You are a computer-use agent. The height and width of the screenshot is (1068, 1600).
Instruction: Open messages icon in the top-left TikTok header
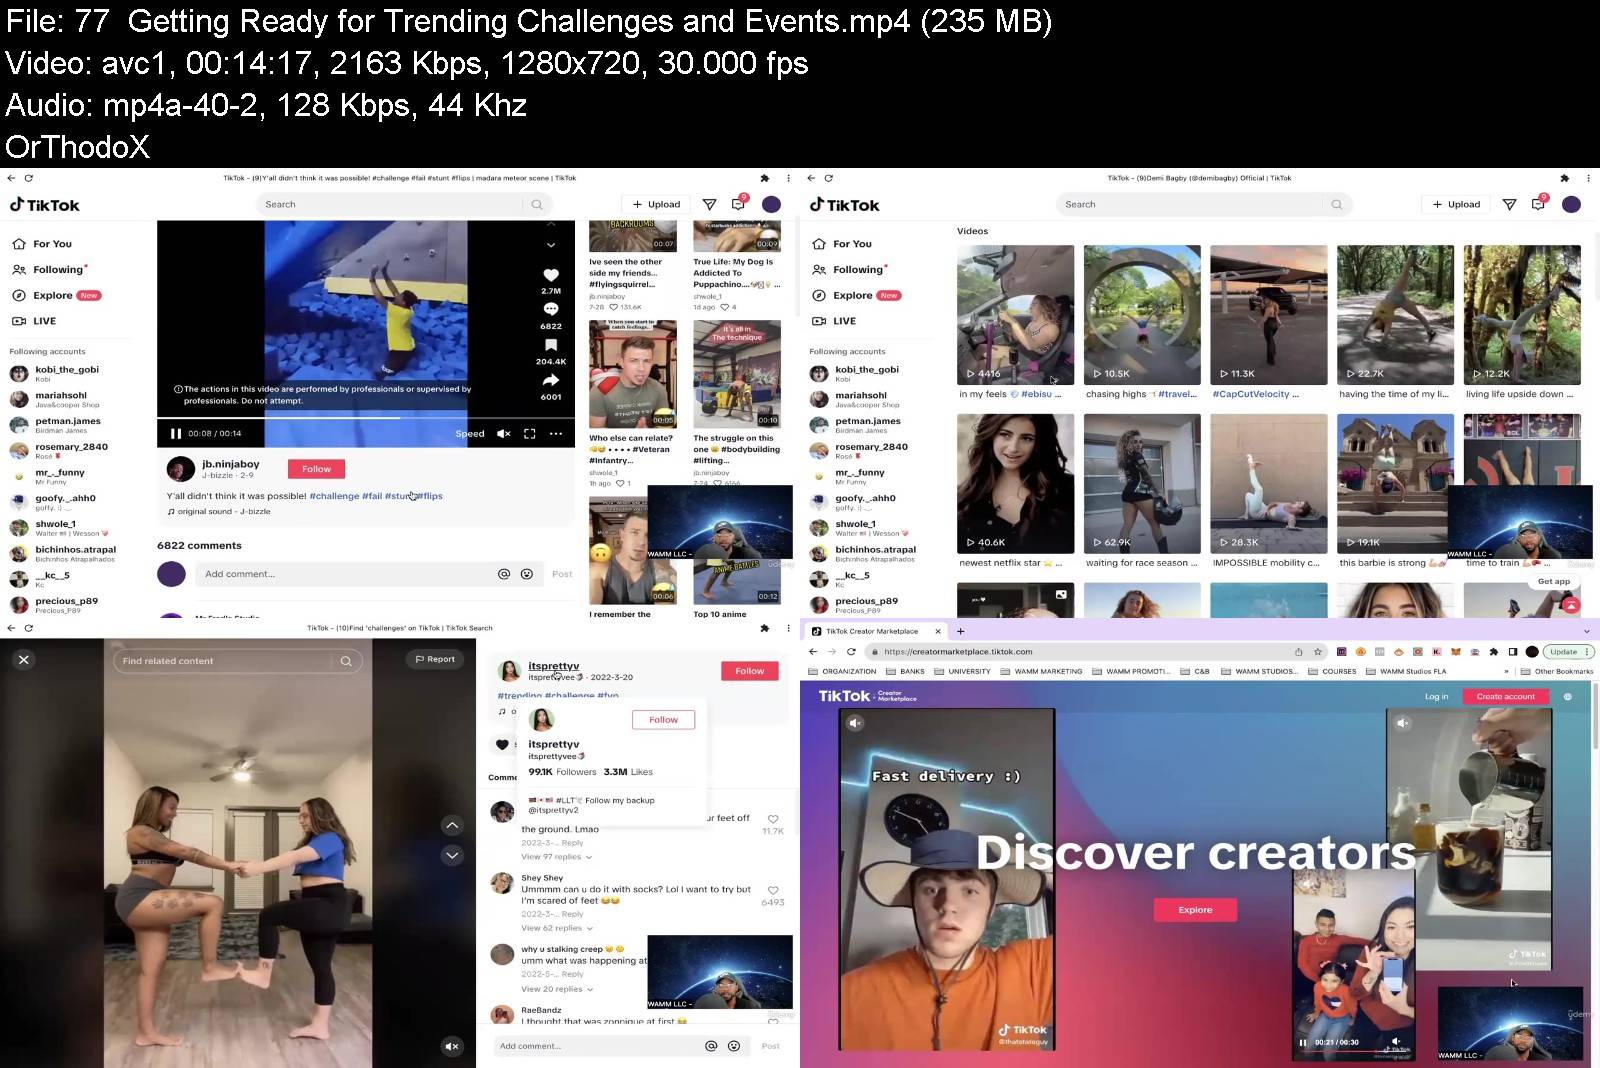709,204
